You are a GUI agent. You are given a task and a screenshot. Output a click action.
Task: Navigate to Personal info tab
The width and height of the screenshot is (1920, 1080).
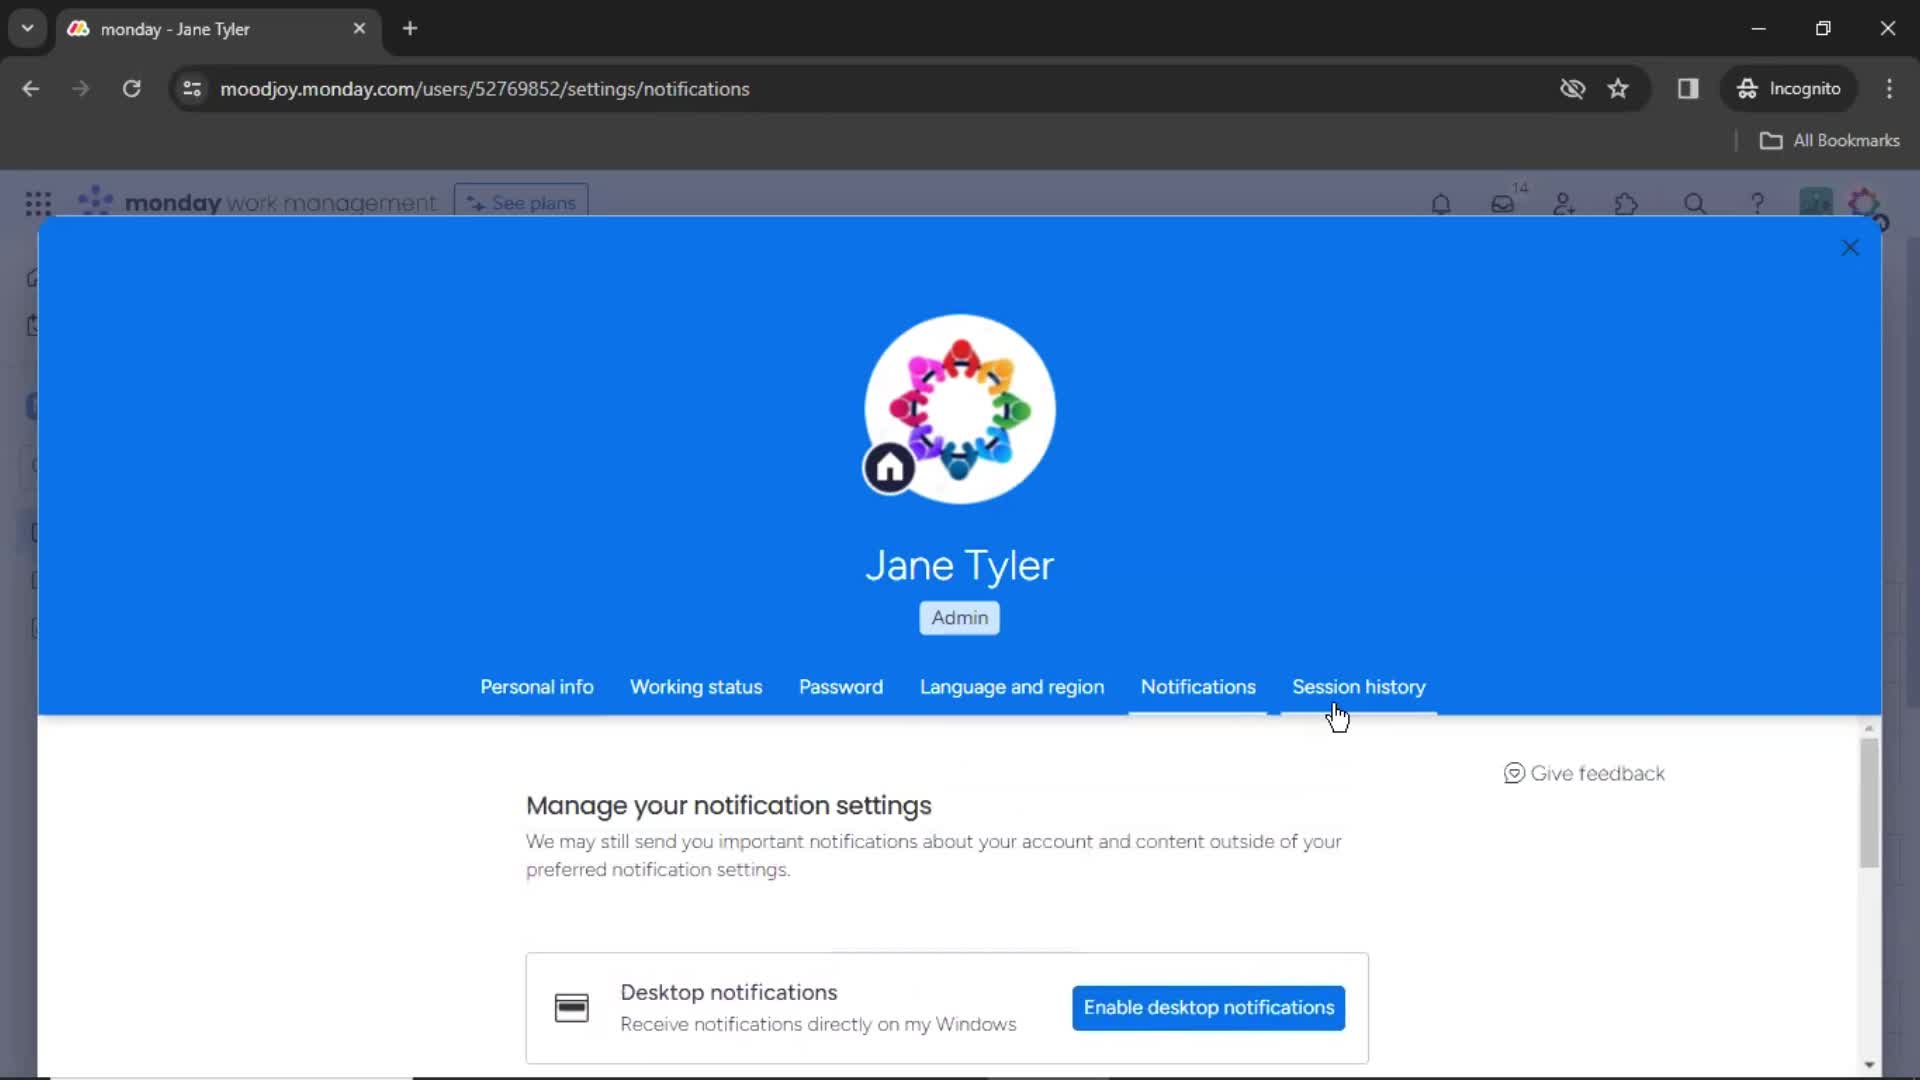pyautogui.click(x=537, y=686)
